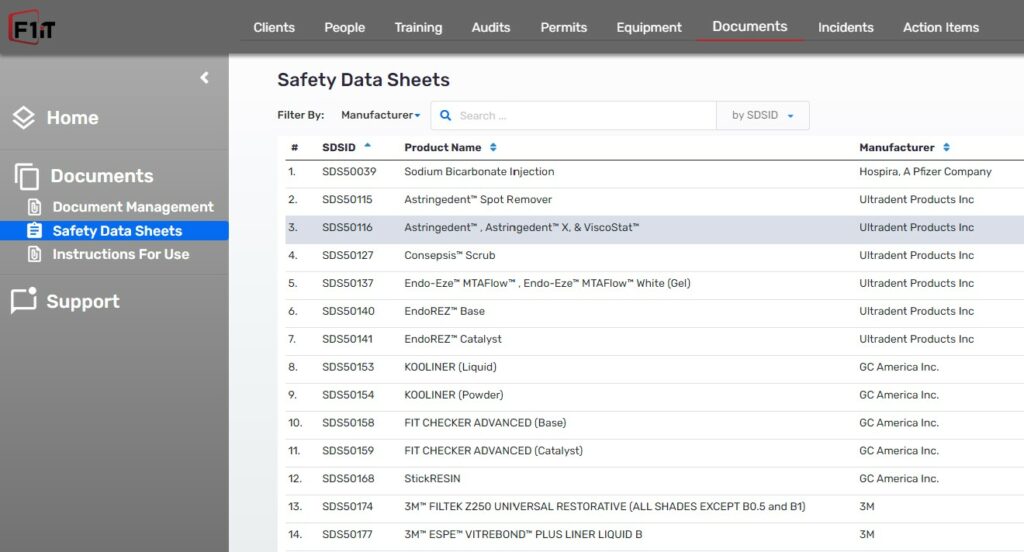1024x552 pixels.
Task: Sort by Product Name using its arrows
Action: click(493, 148)
